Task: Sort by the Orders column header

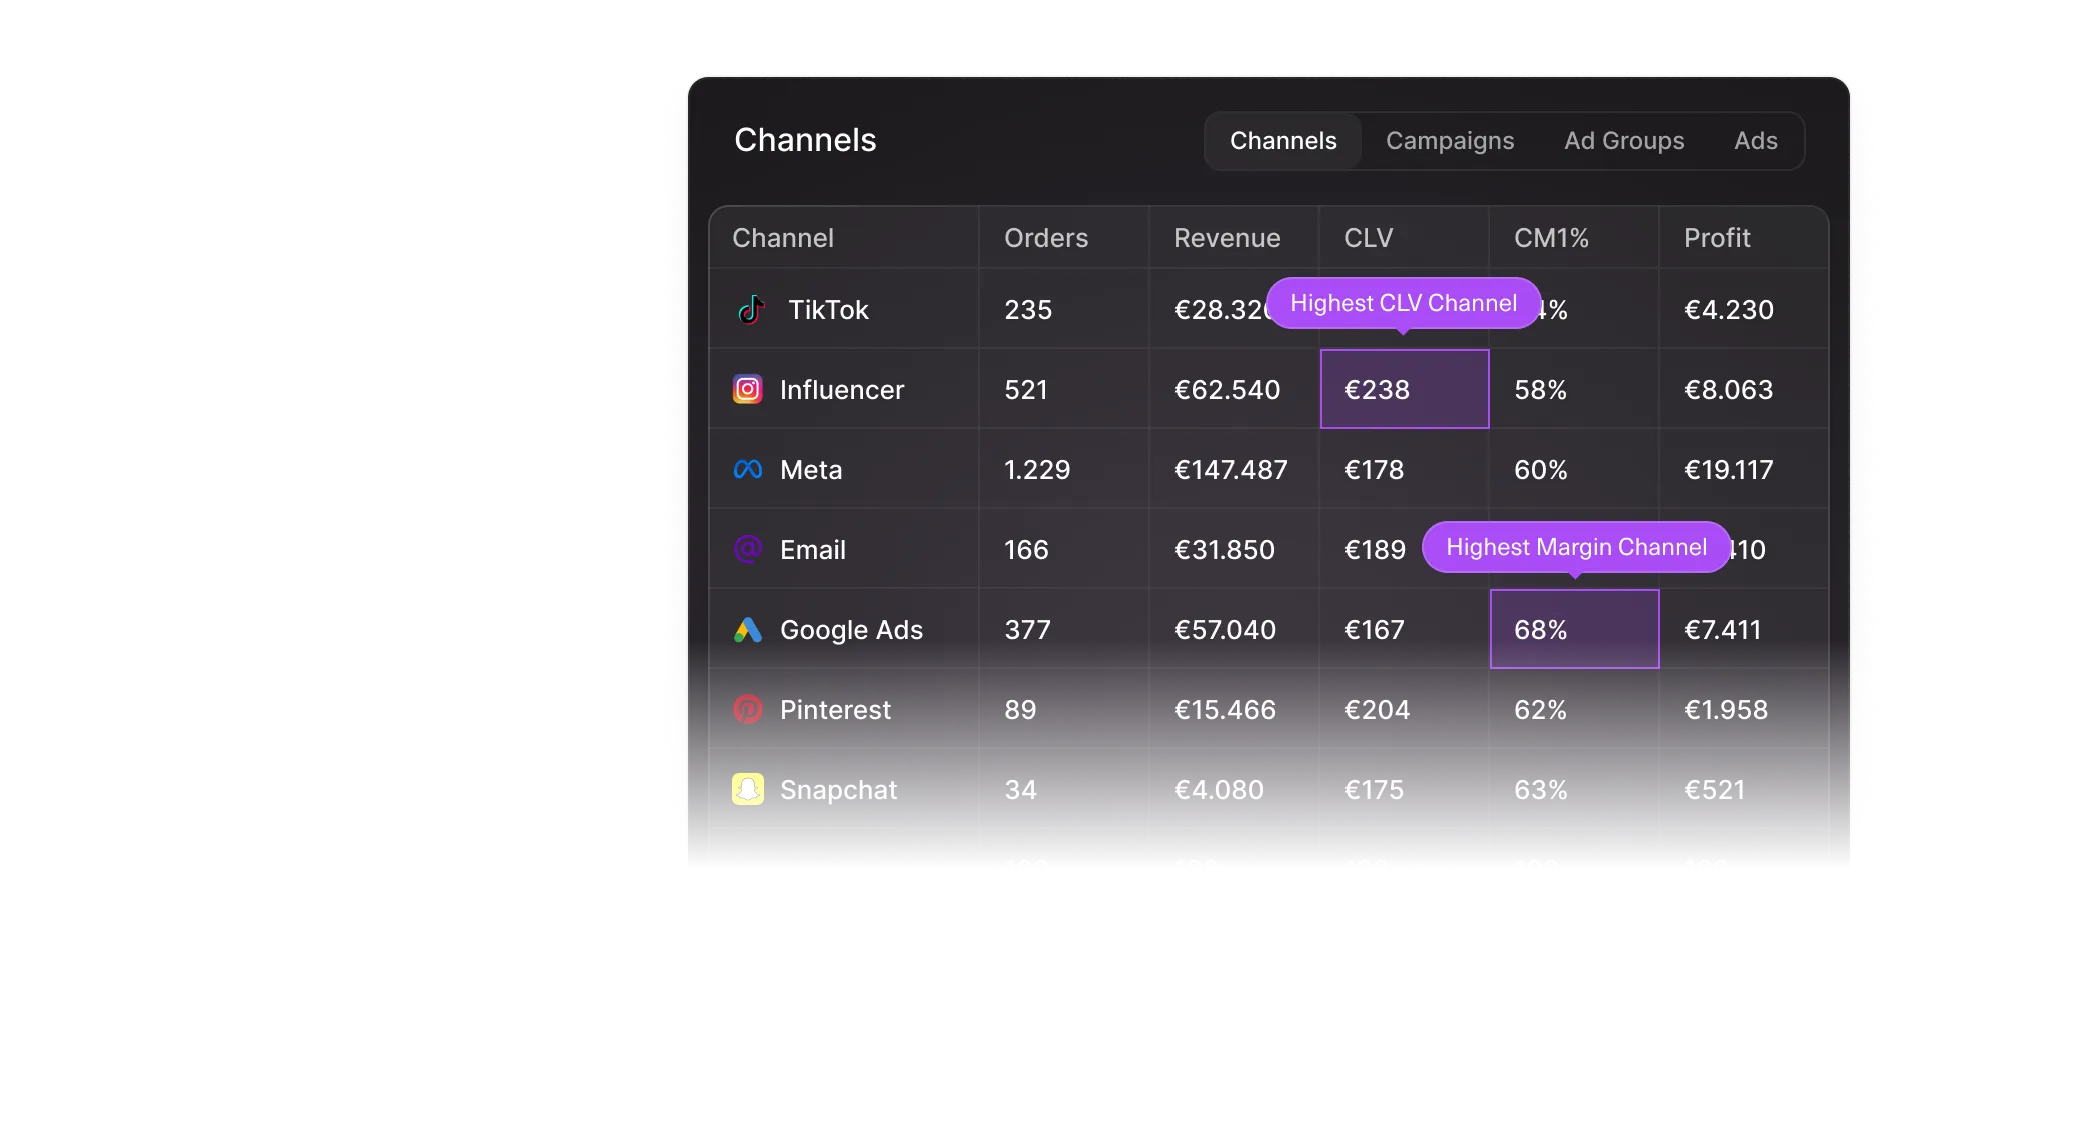Action: coord(1046,238)
